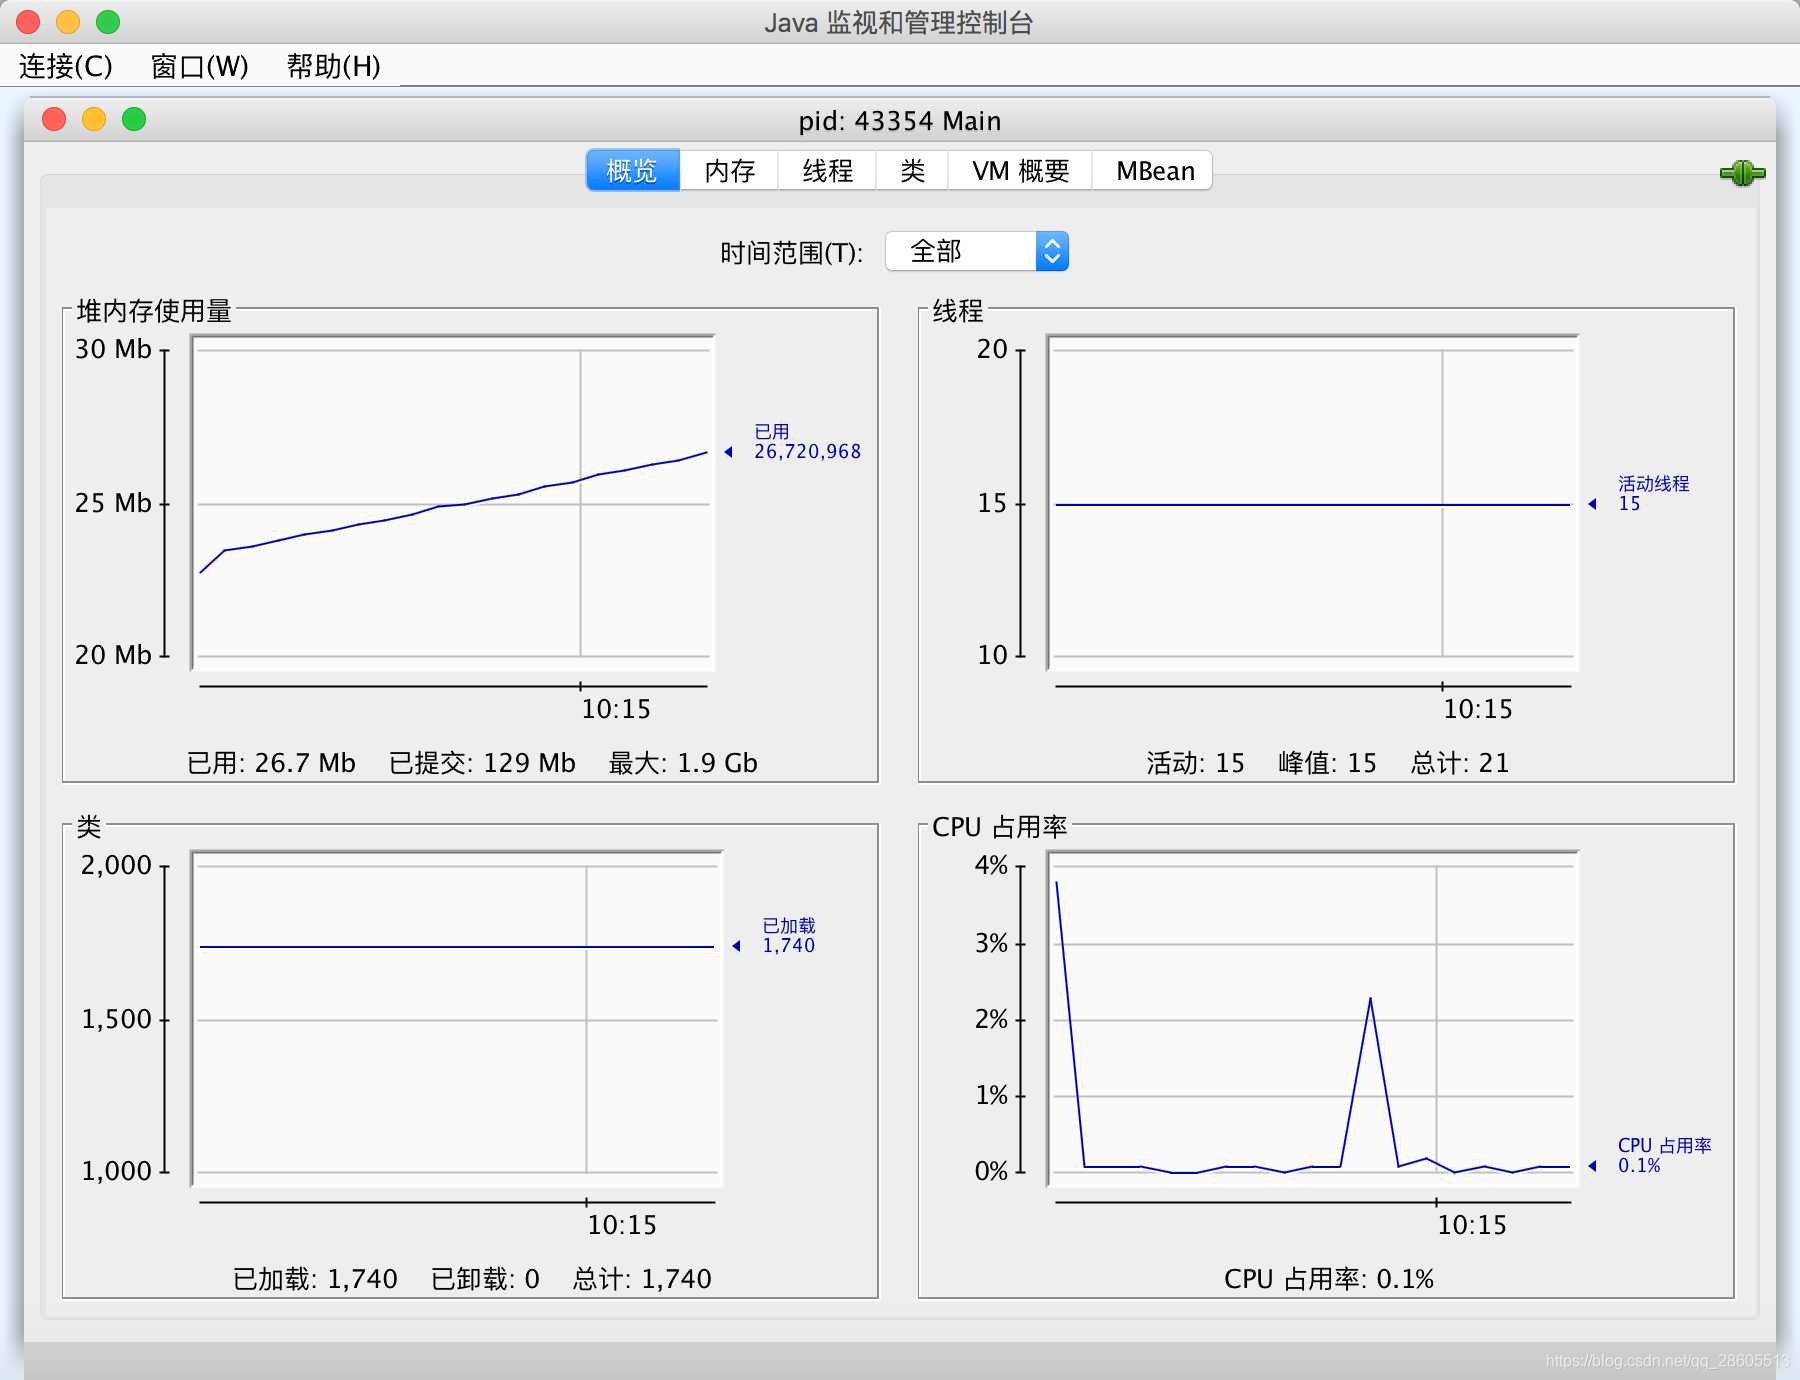The image size is (1800, 1380).
Task: Click the 已用 26,720,968 legend label
Action: 807,441
